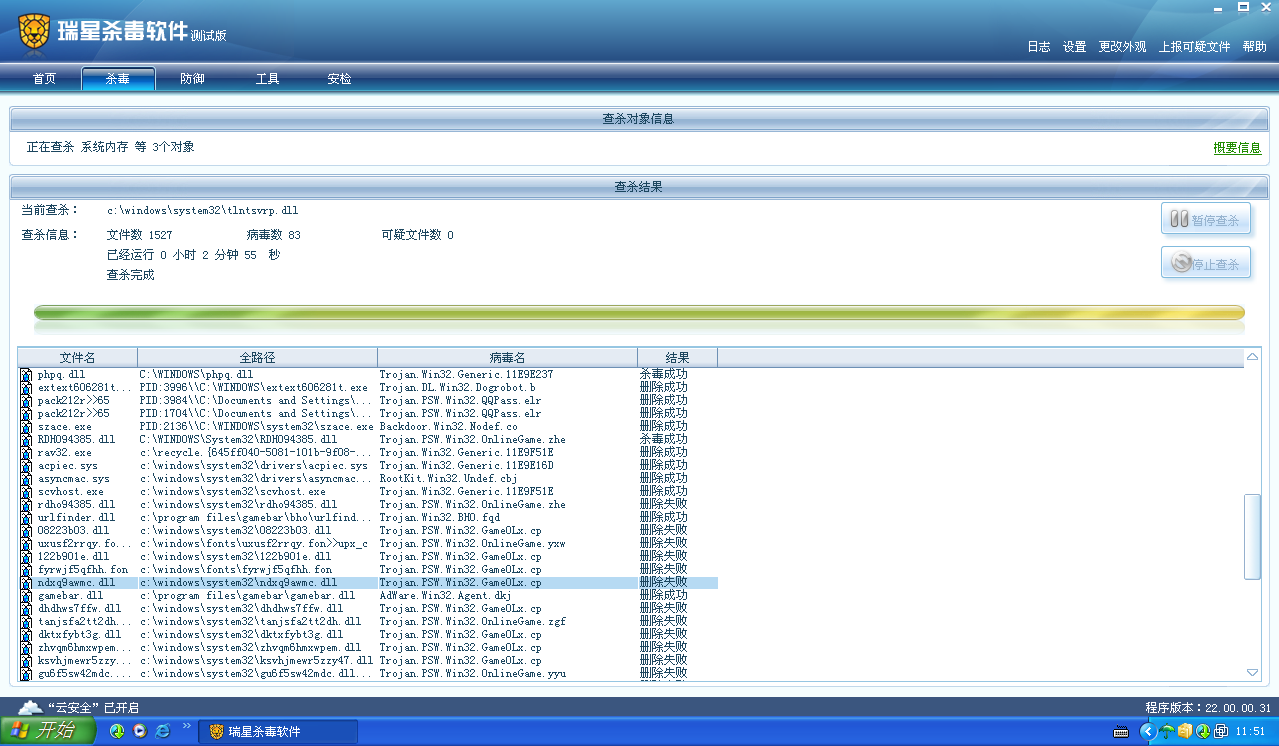Screen dimensions: 1279x746
Task: Click the 程序版本 22.00.00.31 text
Action: [x=1208, y=707]
